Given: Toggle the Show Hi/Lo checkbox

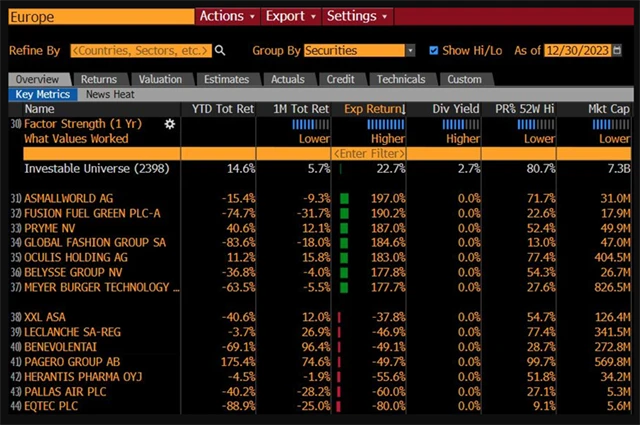Looking at the screenshot, I should [x=433, y=50].
